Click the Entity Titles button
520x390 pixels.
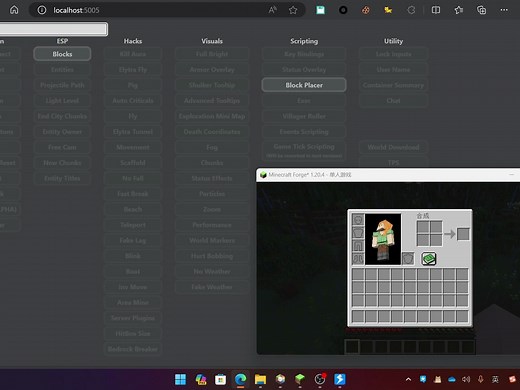pos(62,178)
